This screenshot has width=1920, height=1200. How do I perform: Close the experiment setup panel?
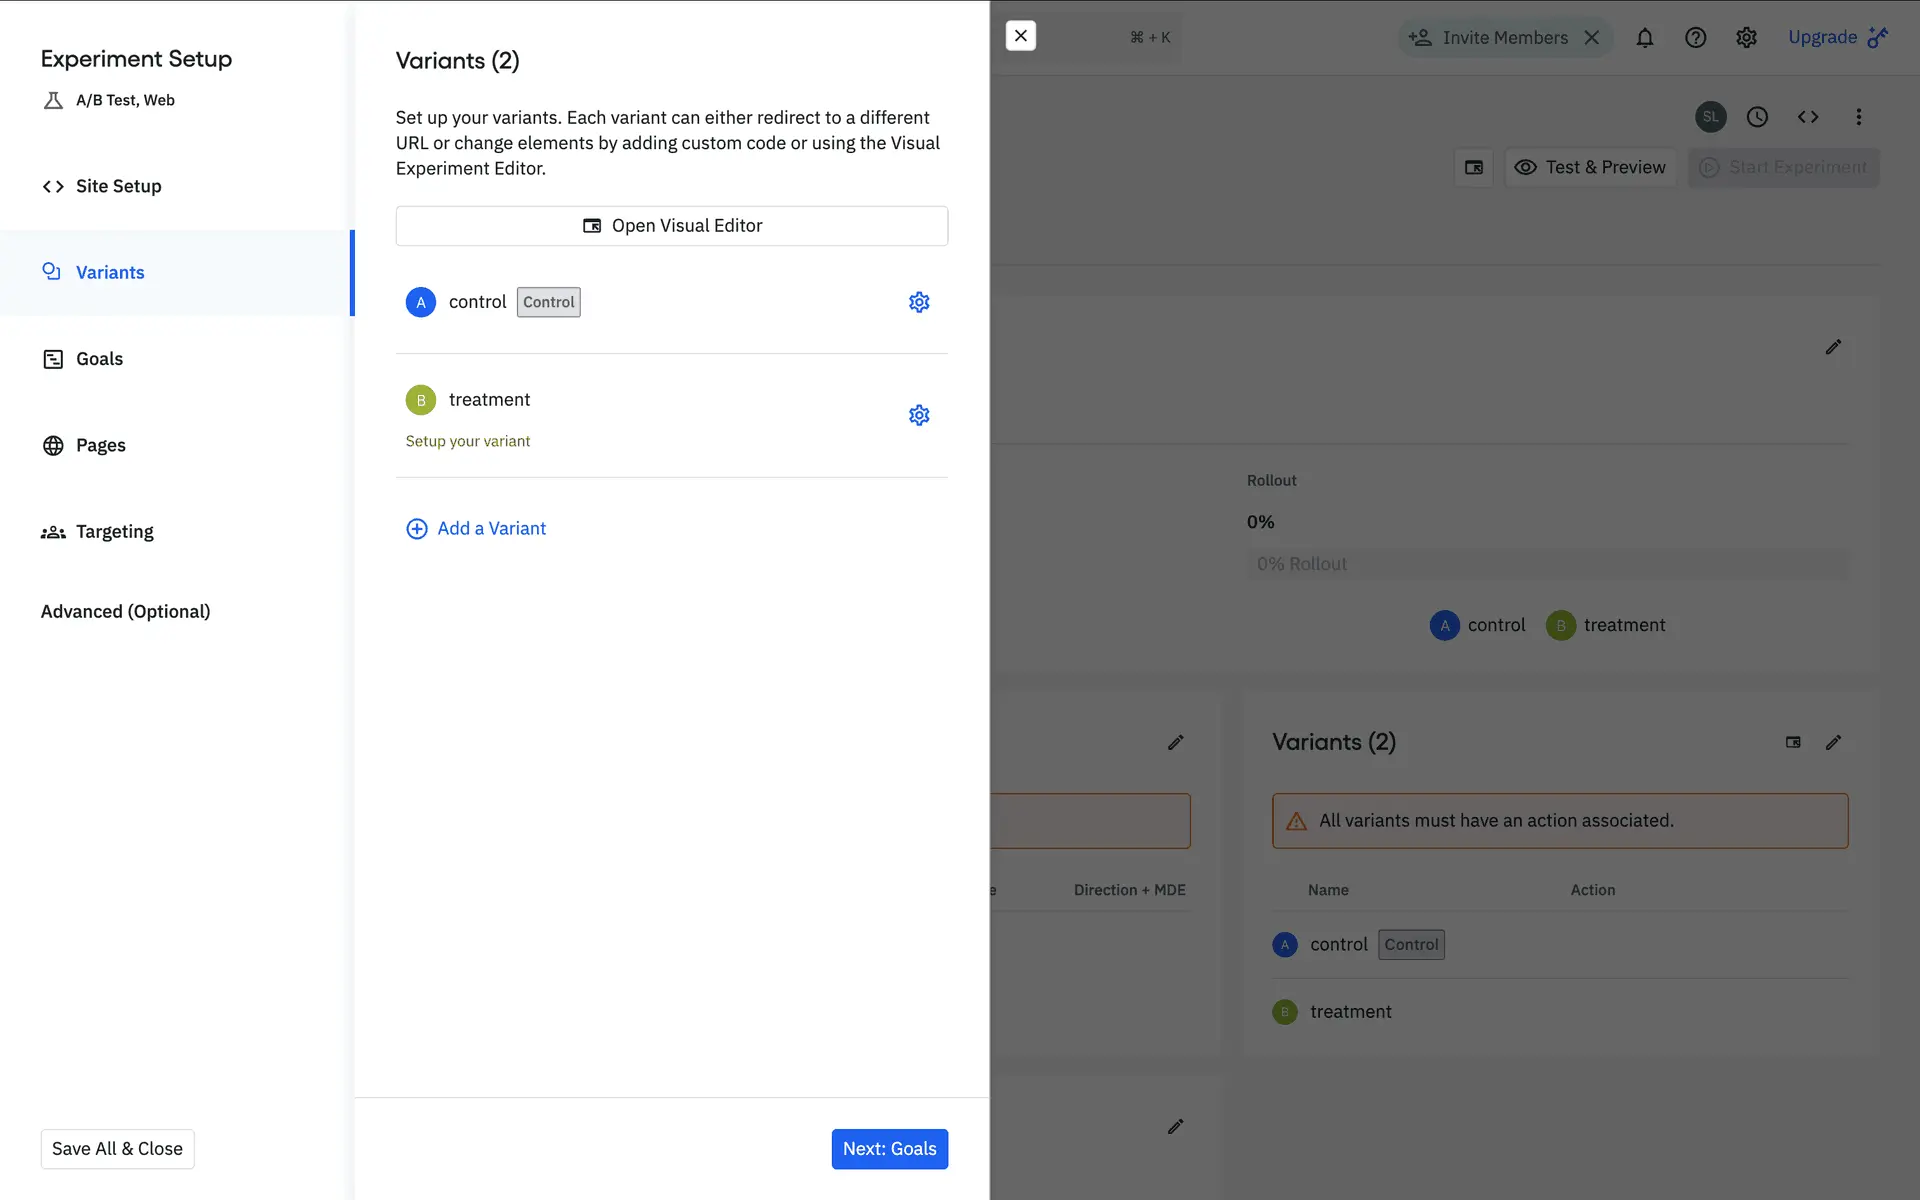1020,36
